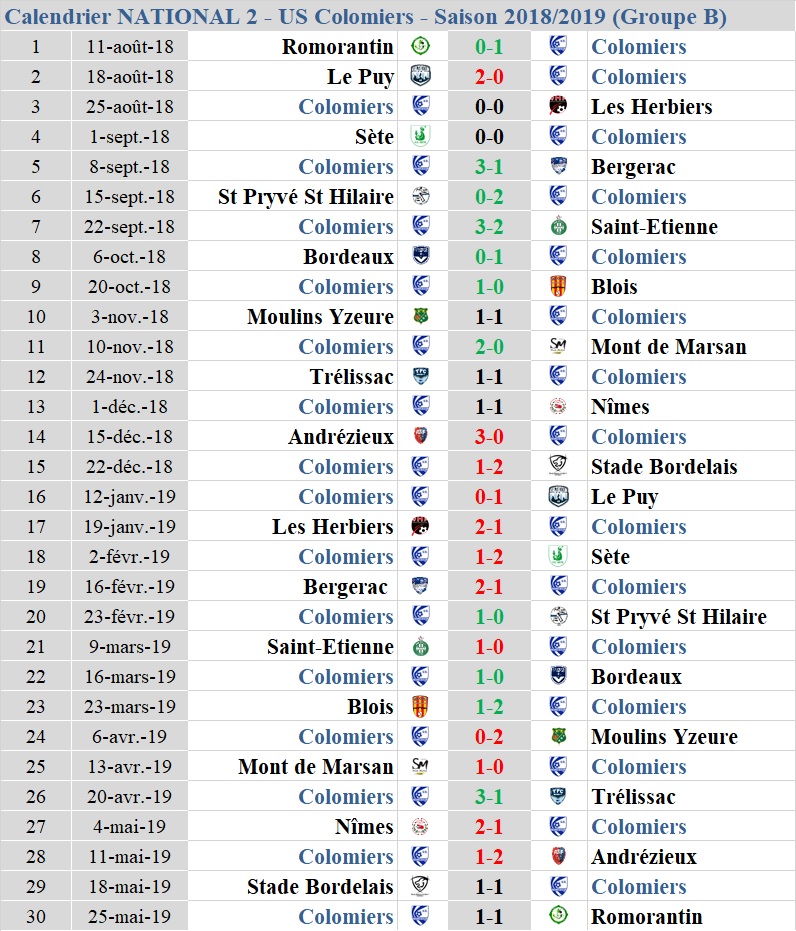Click the Trélissac crest in matchday 26

point(558,796)
